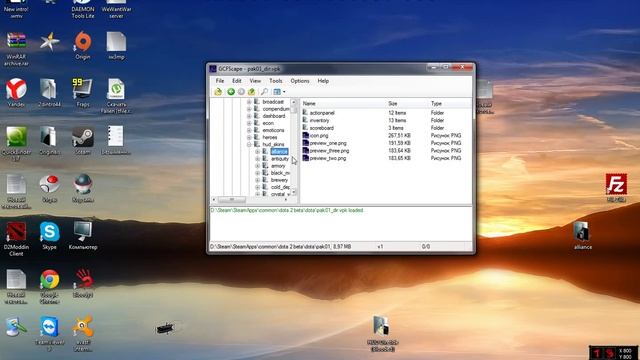Open the File menu

coord(220,81)
